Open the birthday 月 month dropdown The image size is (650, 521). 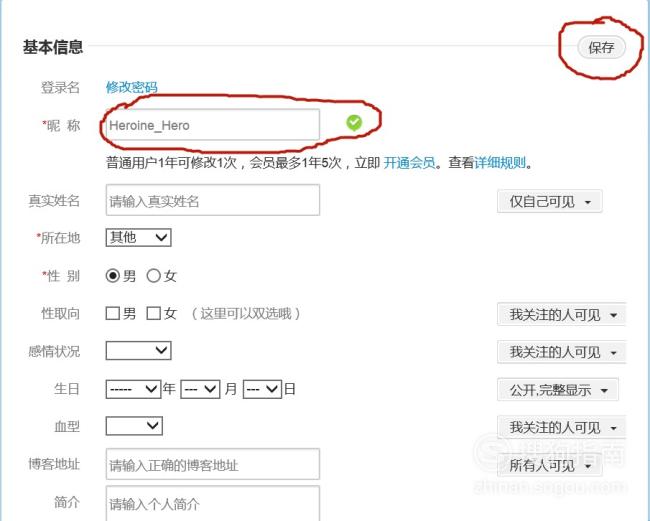(x=200, y=390)
